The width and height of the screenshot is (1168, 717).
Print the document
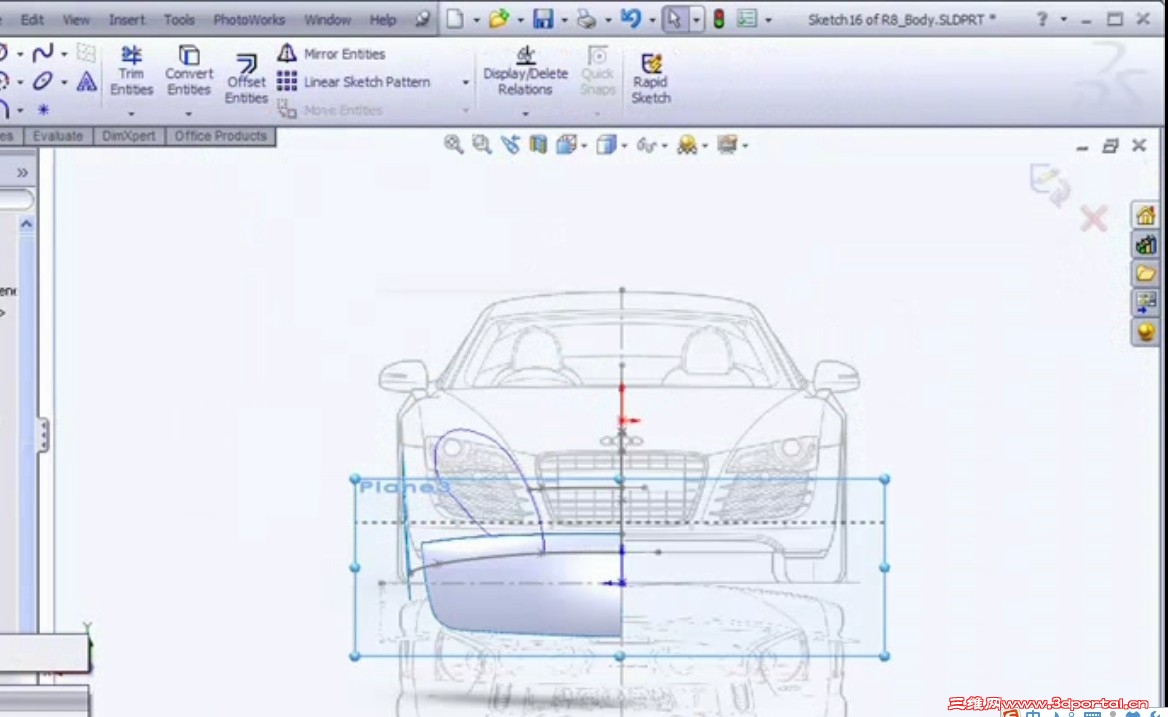tap(587, 19)
